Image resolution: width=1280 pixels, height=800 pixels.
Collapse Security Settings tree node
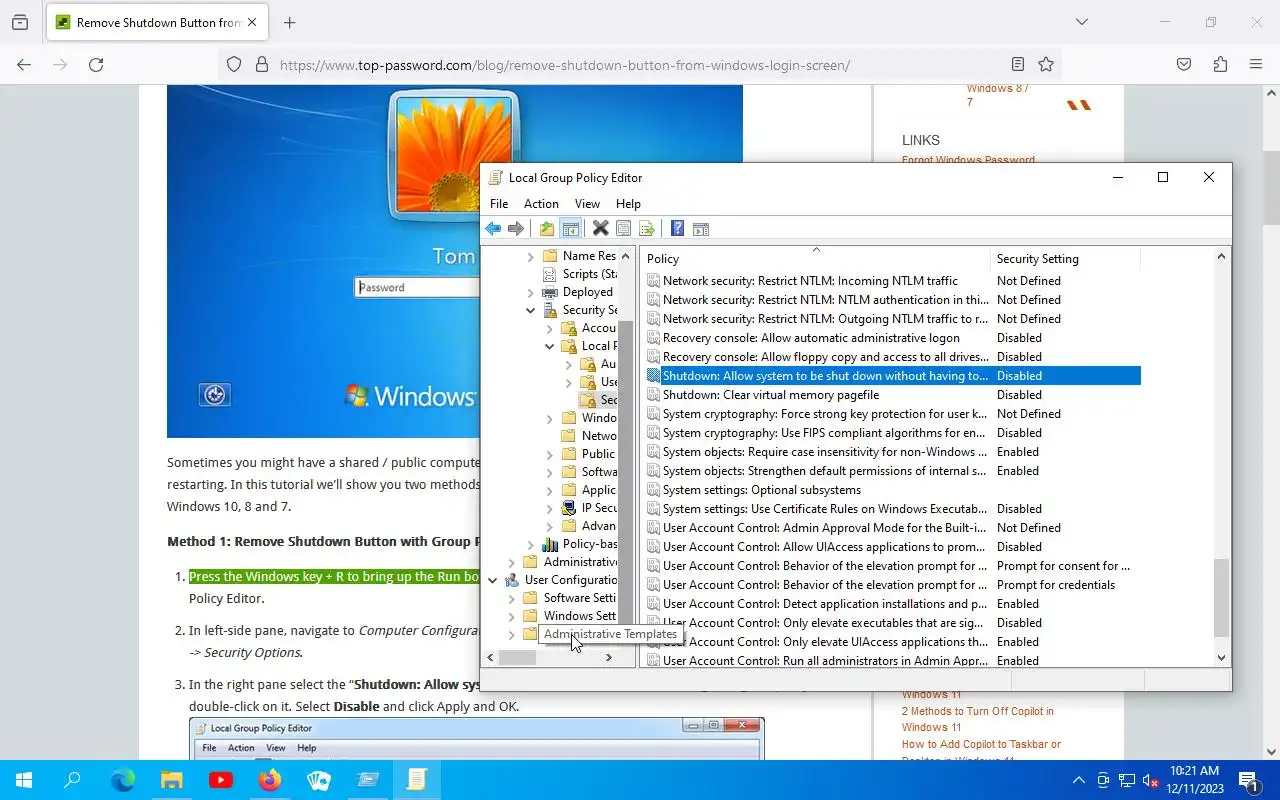pyautogui.click(x=530, y=310)
